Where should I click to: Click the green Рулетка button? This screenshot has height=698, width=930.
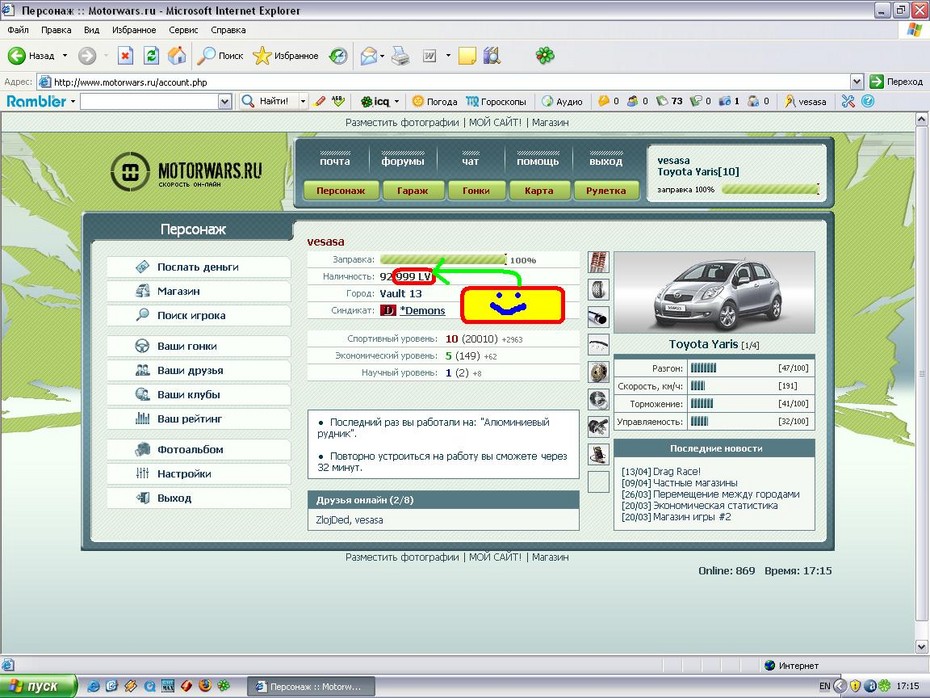[x=606, y=190]
